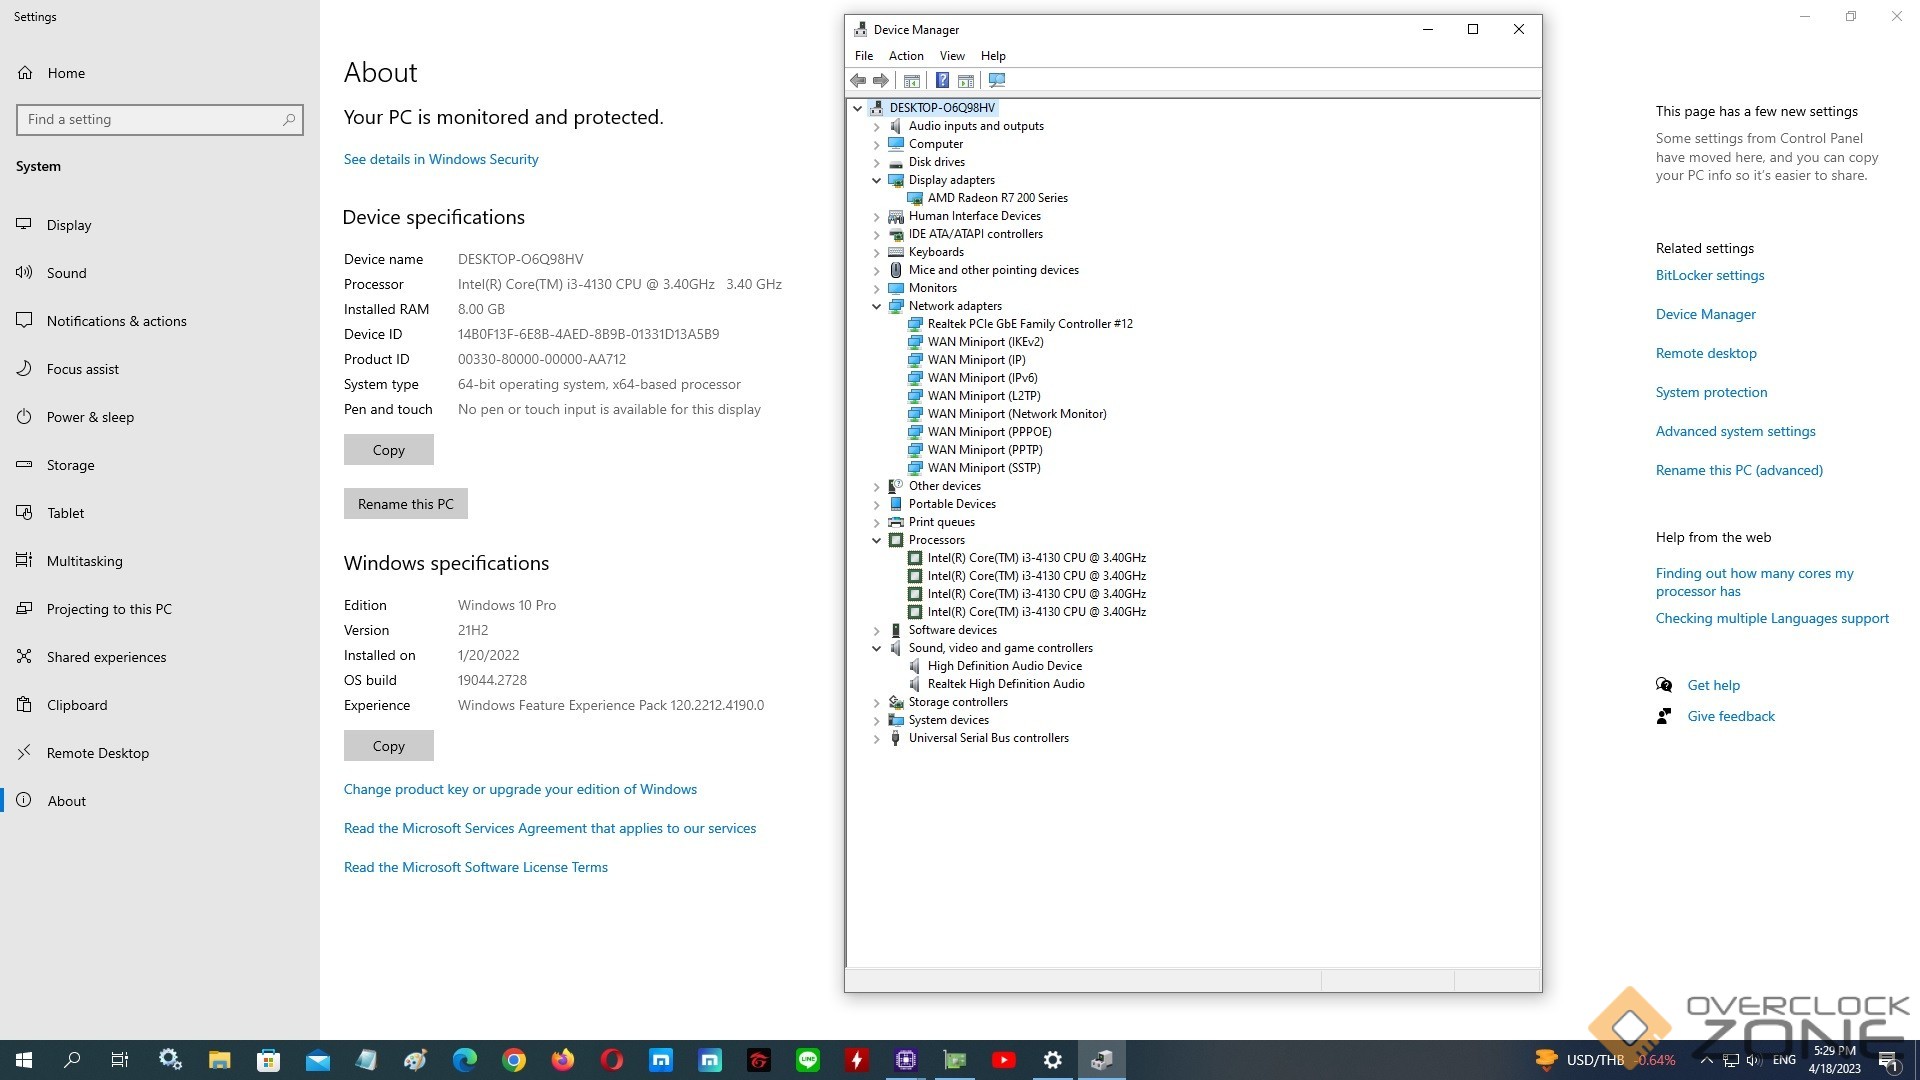Collapse the Network adapters node
This screenshot has height=1080, width=1920.
pyautogui.click(x=877, y=307)
